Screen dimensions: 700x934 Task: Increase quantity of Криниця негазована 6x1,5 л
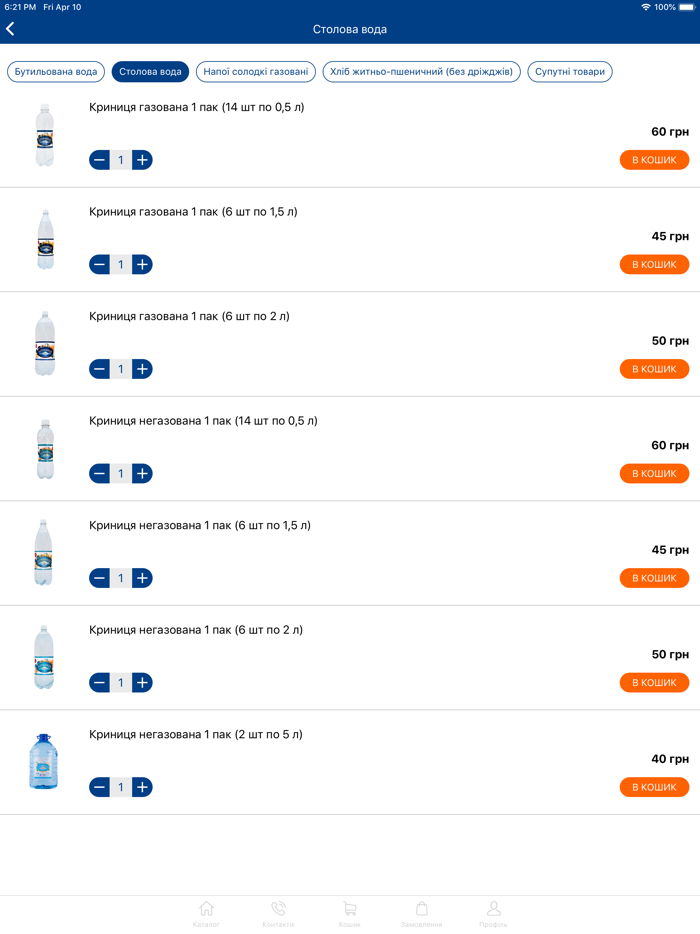point(142,578)
